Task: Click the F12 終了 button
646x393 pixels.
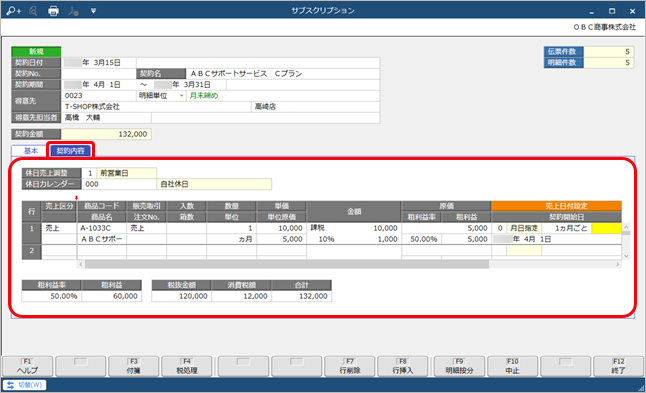Action: (618, 366)
